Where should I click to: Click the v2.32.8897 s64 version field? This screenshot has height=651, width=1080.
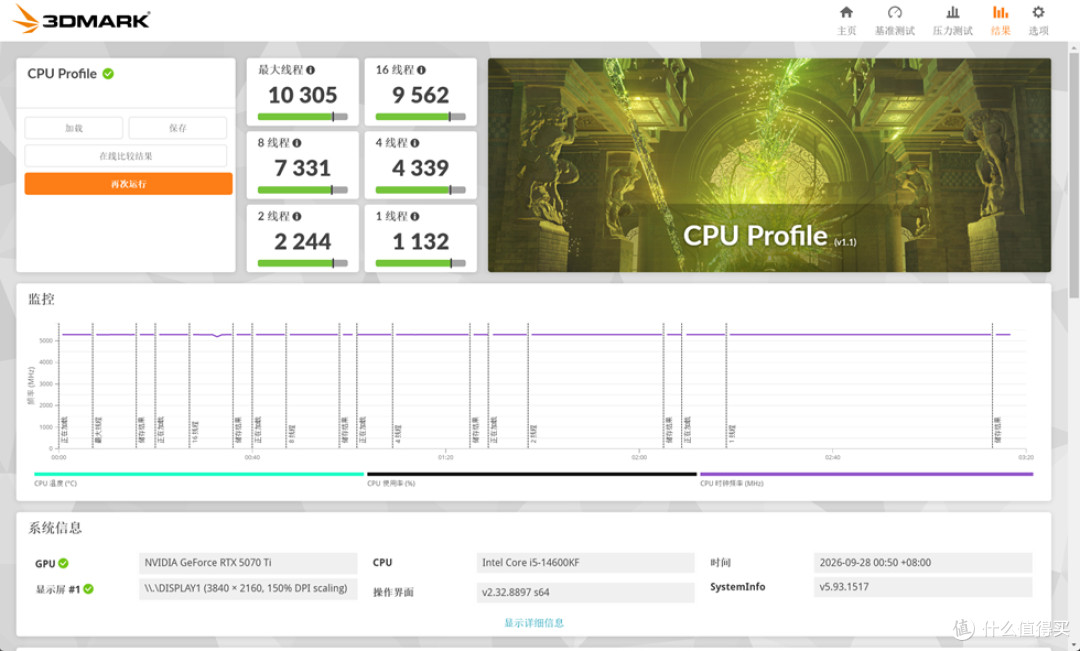click(585, 592)
